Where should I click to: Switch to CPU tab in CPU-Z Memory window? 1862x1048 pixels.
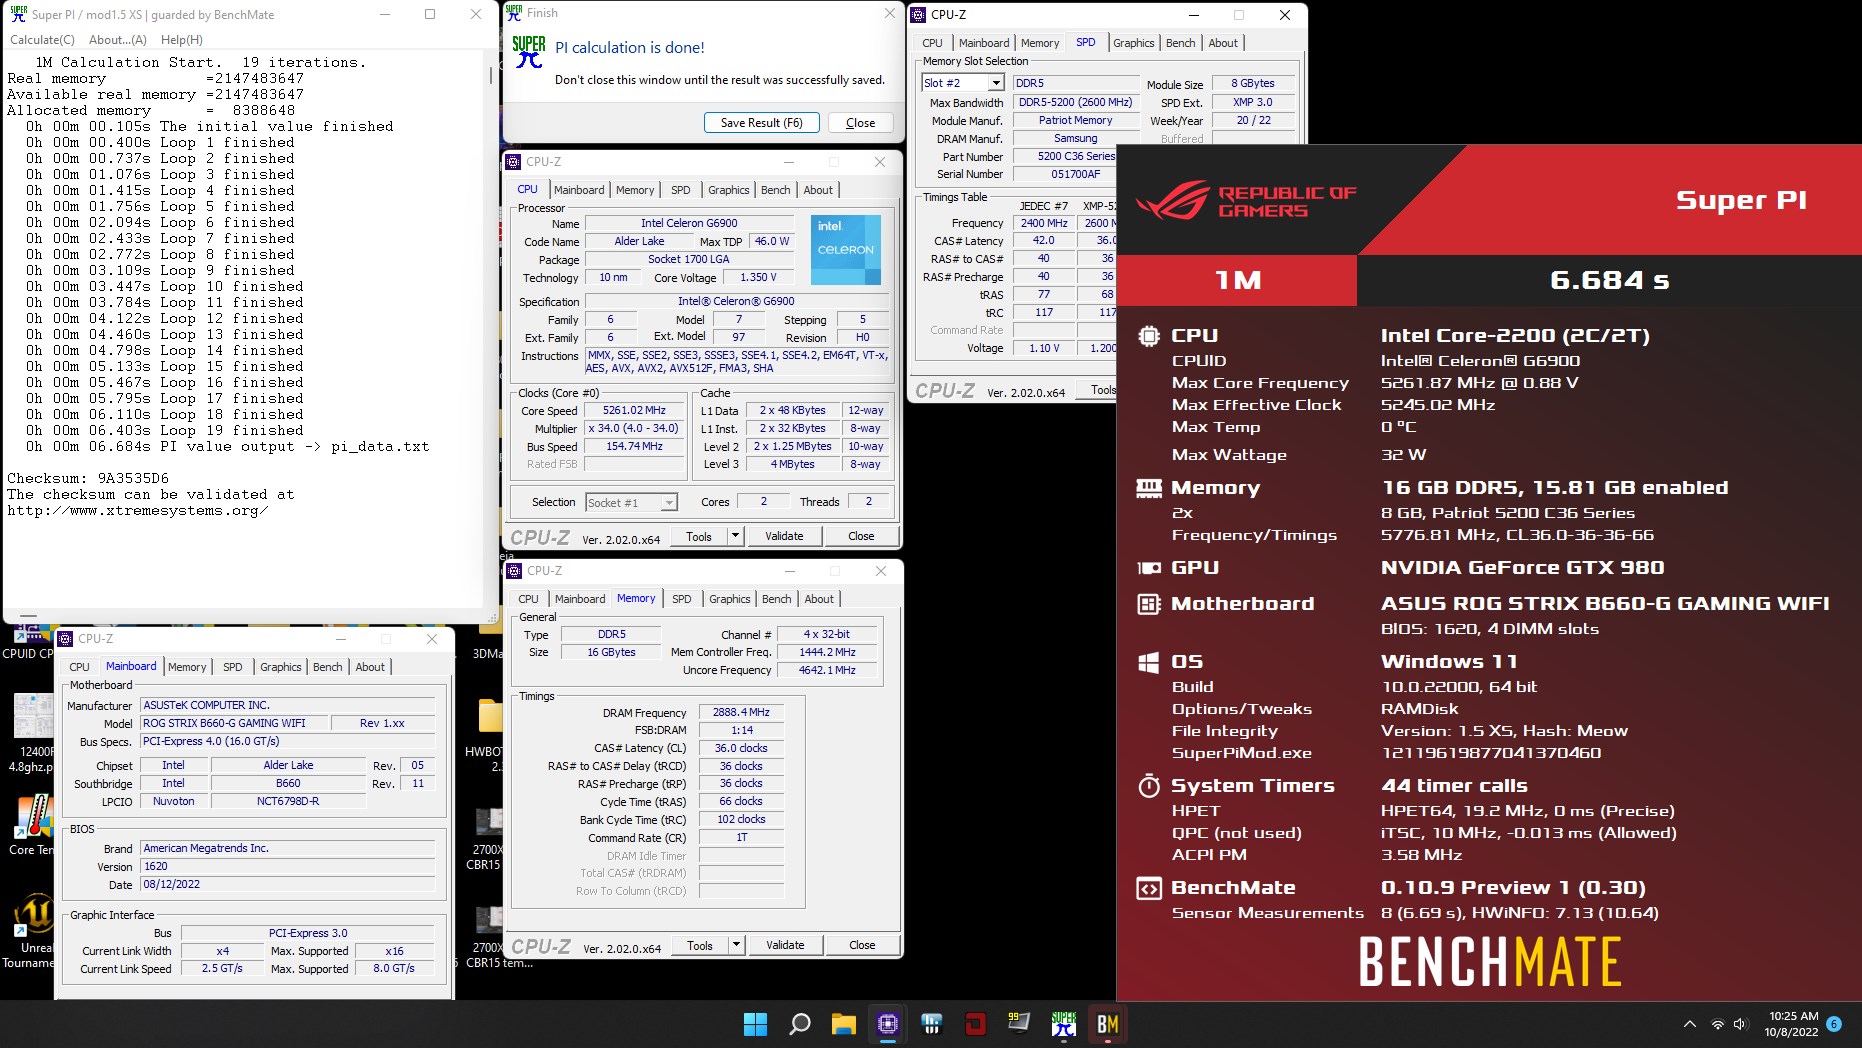point(529,599)
